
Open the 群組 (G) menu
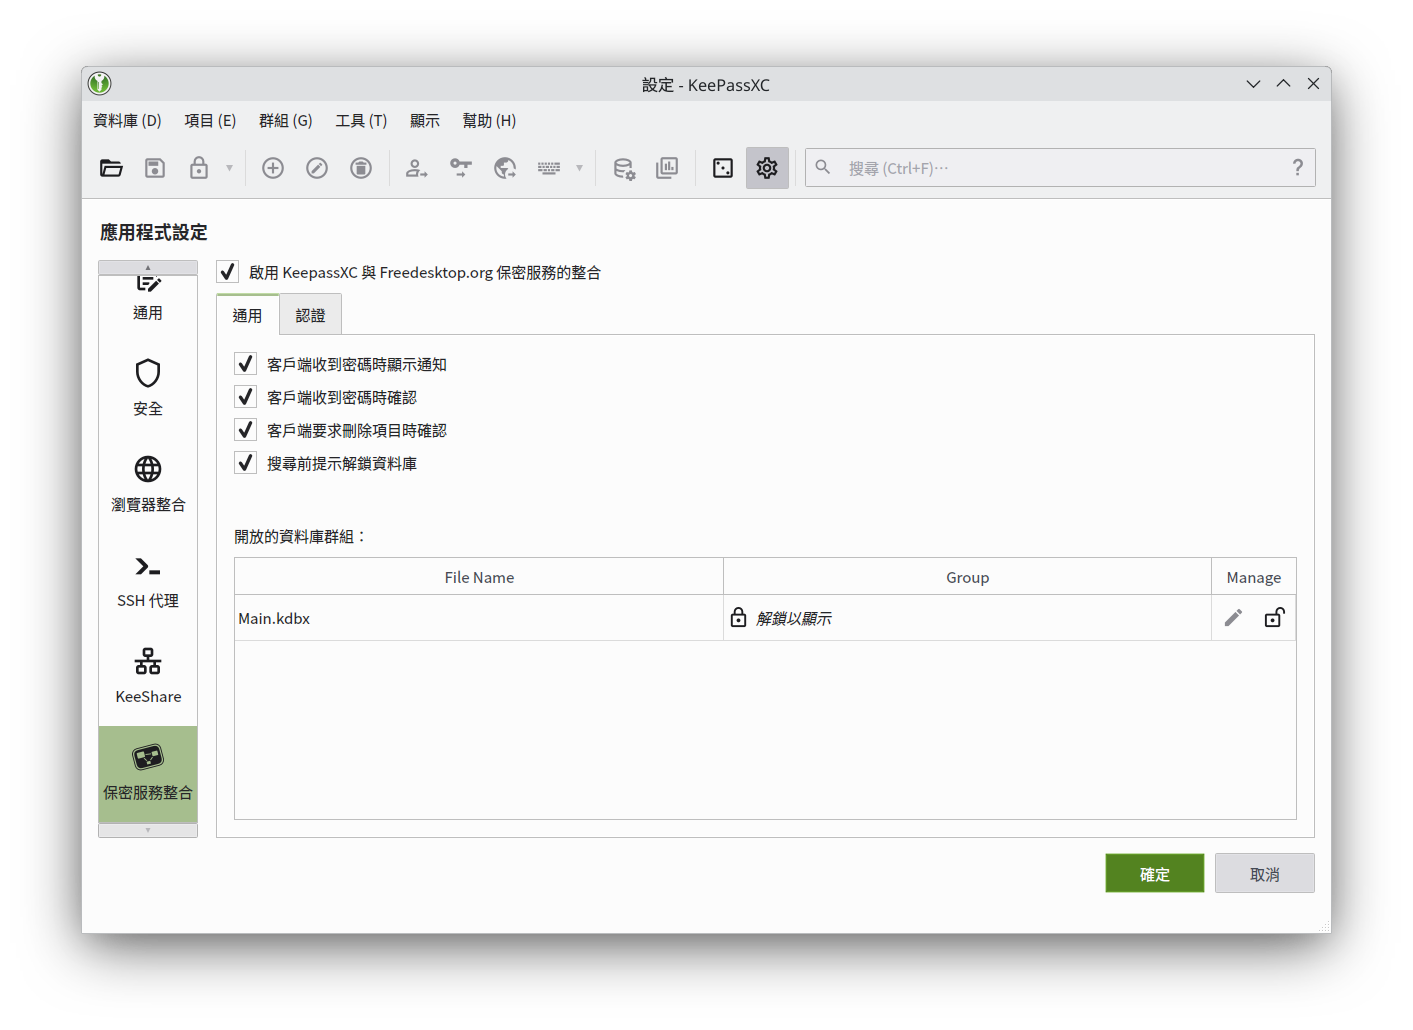click(x=286, y=120)
